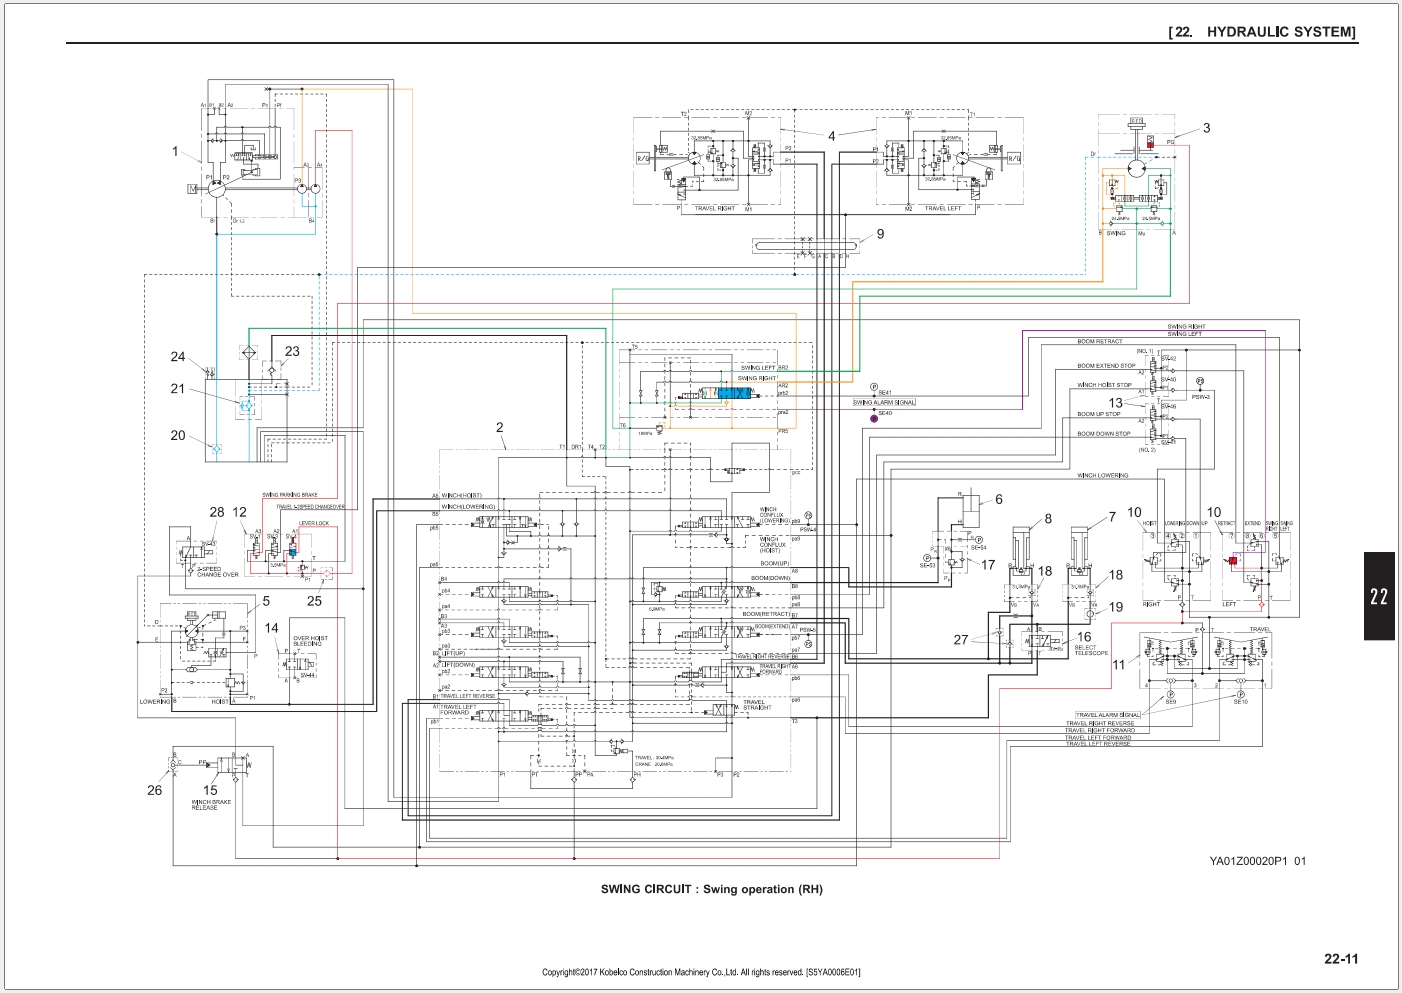Click the cylinder symbol at callout 7
The height and width of the screenshot is (993, 1402).
coord(1080,553)
